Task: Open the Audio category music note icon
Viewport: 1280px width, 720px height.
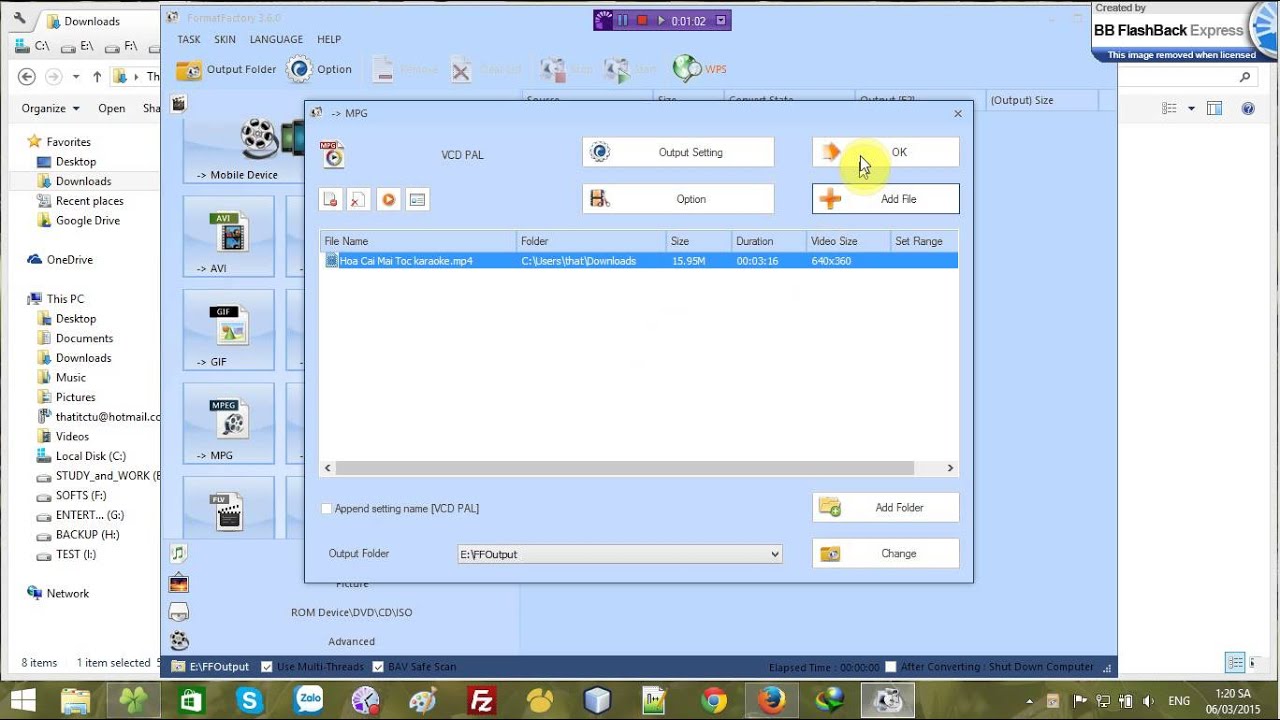Action: (x=179, y=553)
